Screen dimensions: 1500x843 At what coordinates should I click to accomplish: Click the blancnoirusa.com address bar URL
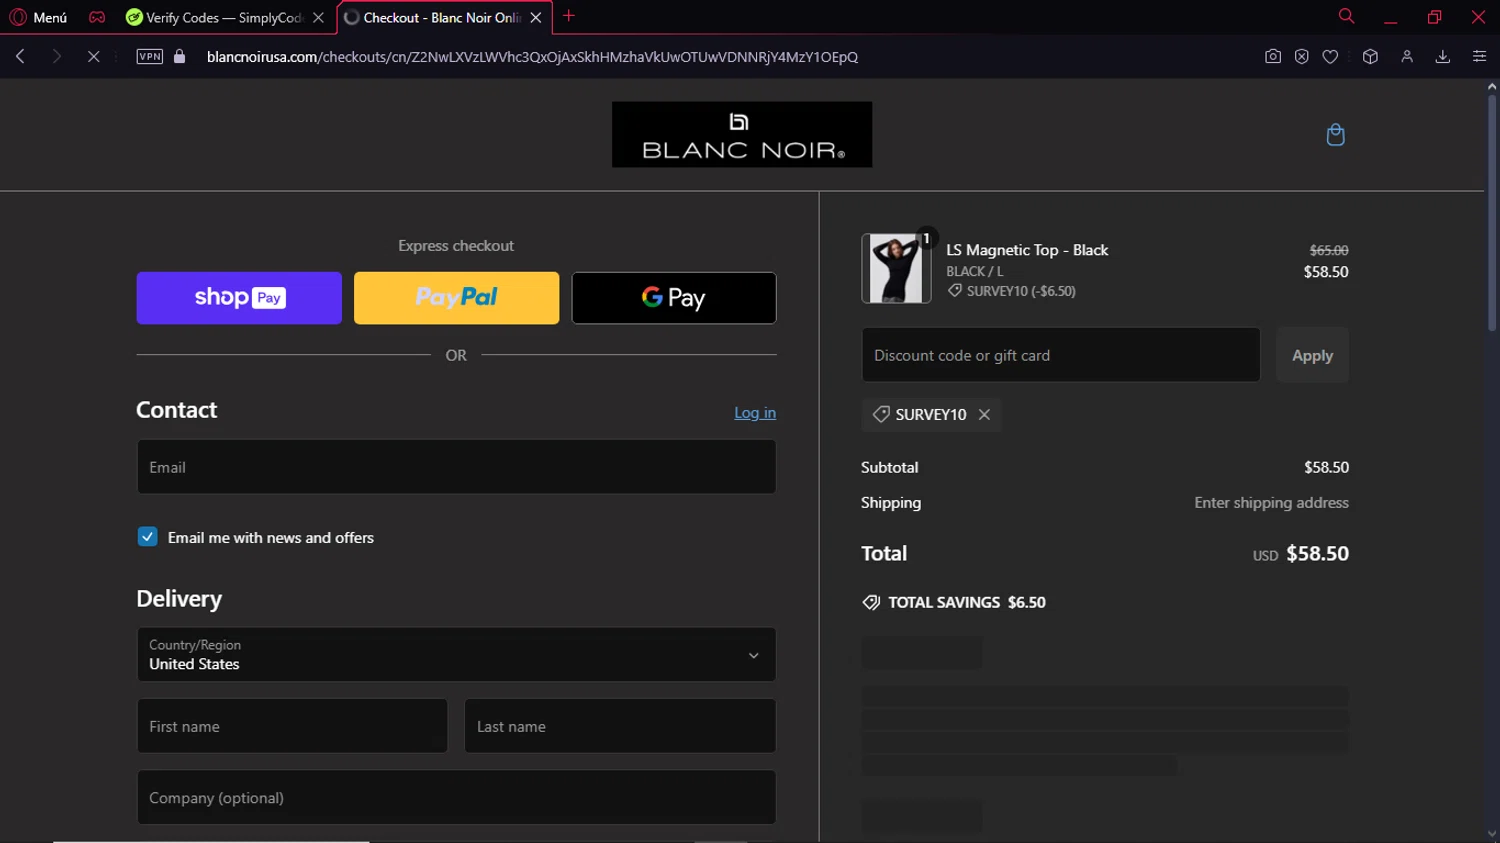532,57
